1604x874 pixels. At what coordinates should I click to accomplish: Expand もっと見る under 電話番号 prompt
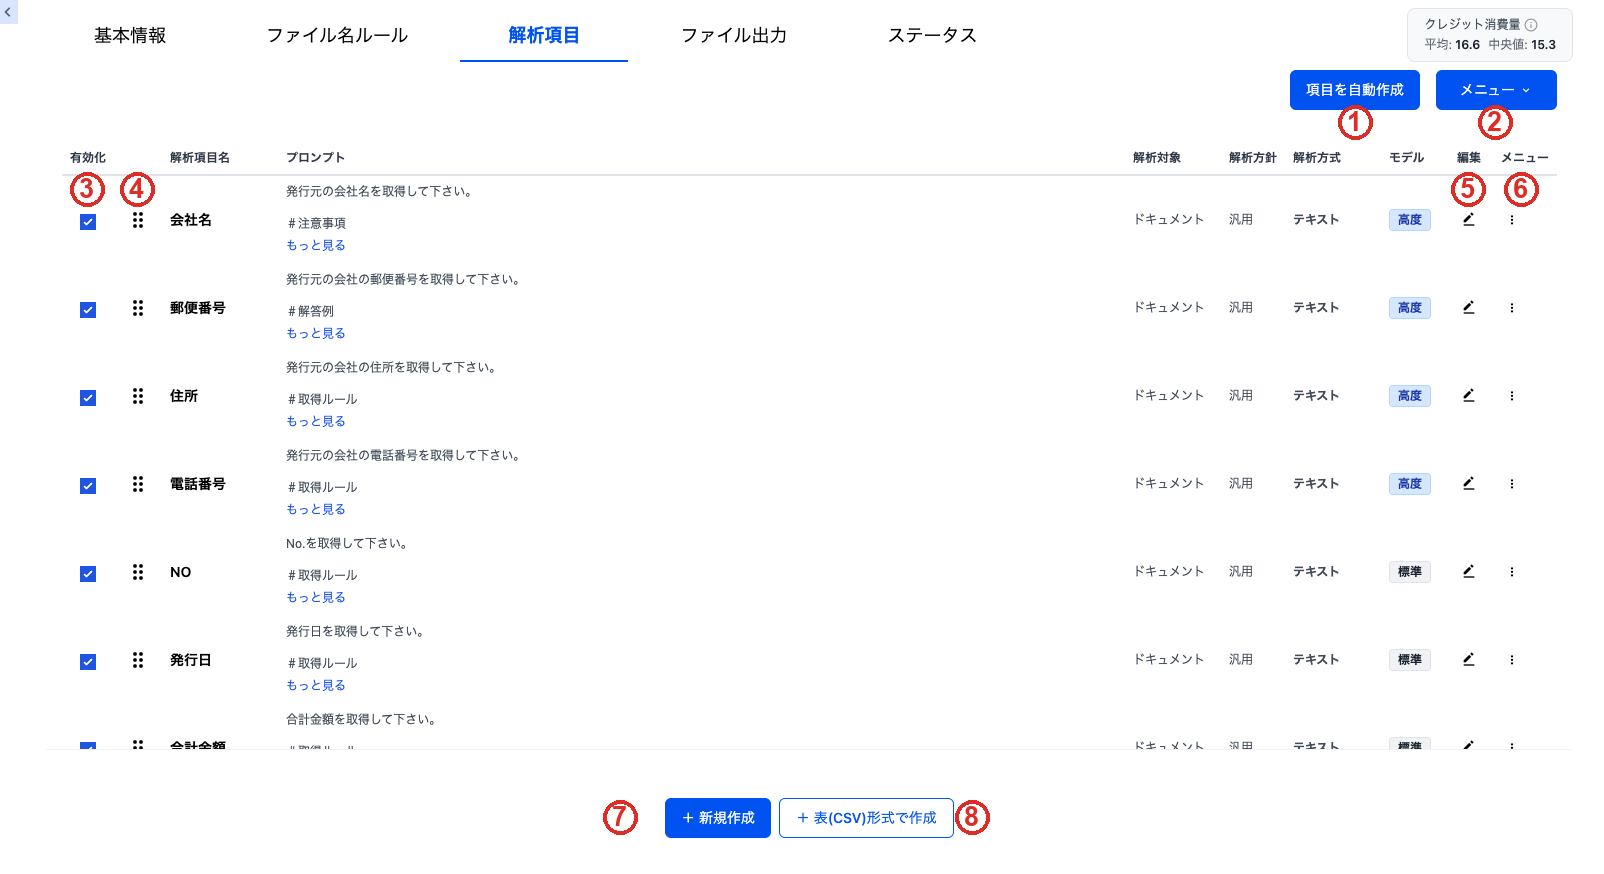[x=316, y=509]
